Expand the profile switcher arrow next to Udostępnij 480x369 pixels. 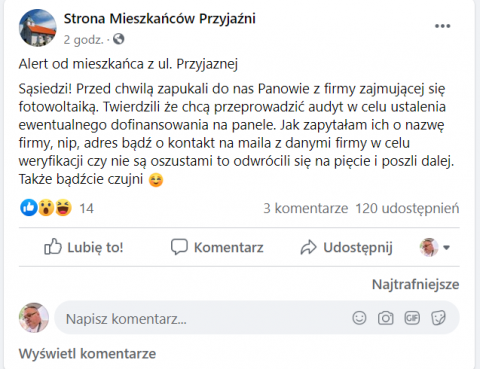click(x=447, y=248)
